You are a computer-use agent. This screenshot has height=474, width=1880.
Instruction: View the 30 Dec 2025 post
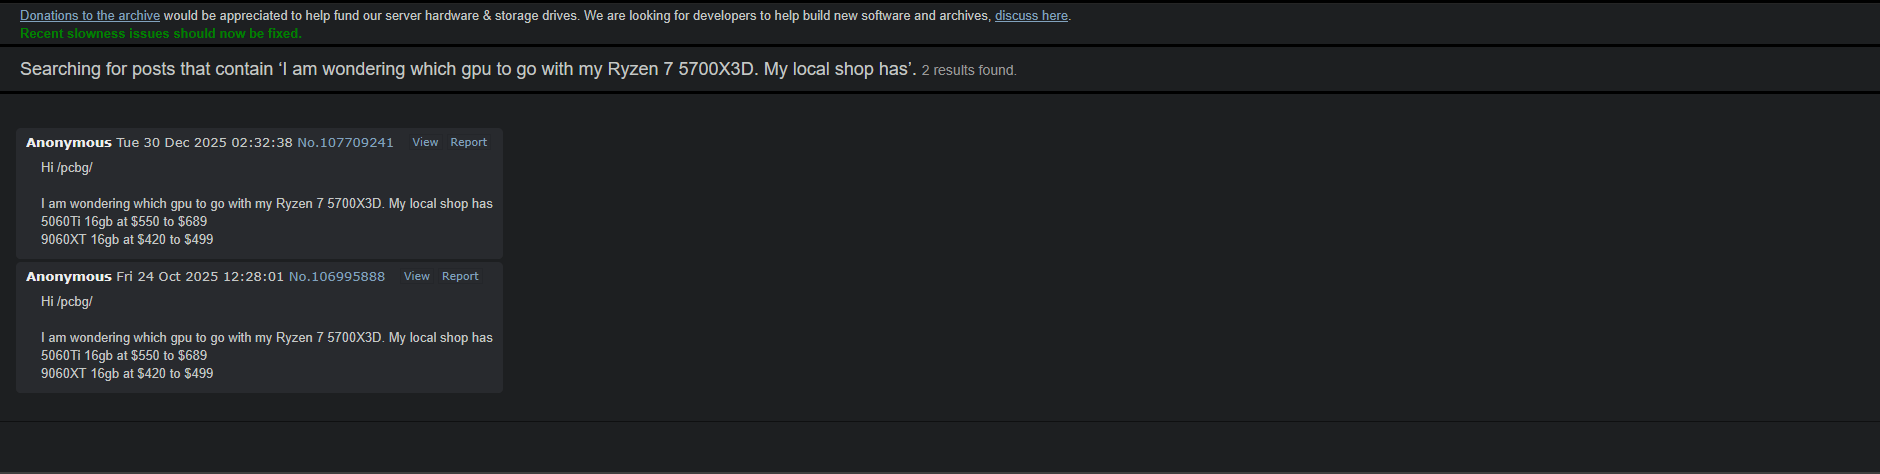pyautogui.click(x=425, y=143)
